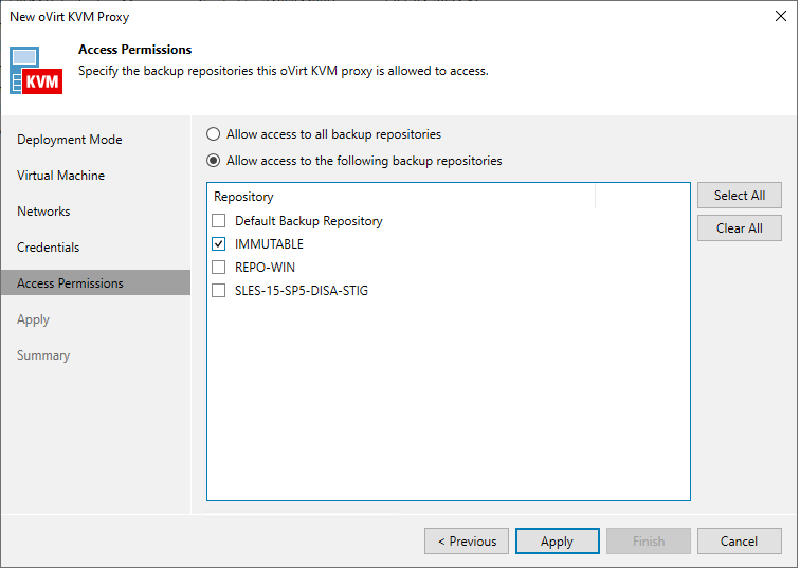The height and width of the screenshot is (568, 800).
Task: Check the SLES-15-SP5-DISA-STIG checkbox
Action: pos(218,290)
